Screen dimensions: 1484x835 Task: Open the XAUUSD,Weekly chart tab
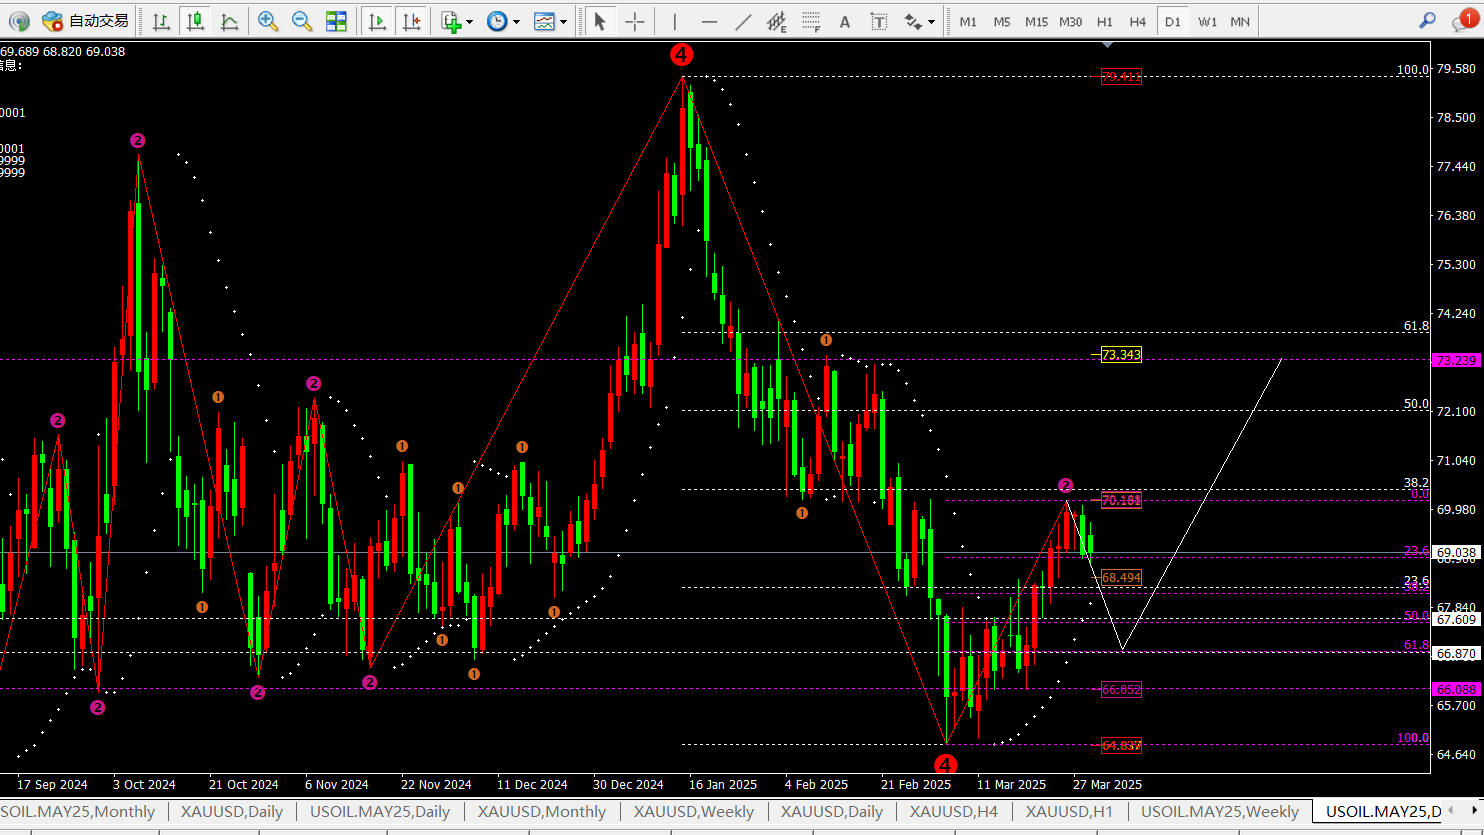(693, 812)
